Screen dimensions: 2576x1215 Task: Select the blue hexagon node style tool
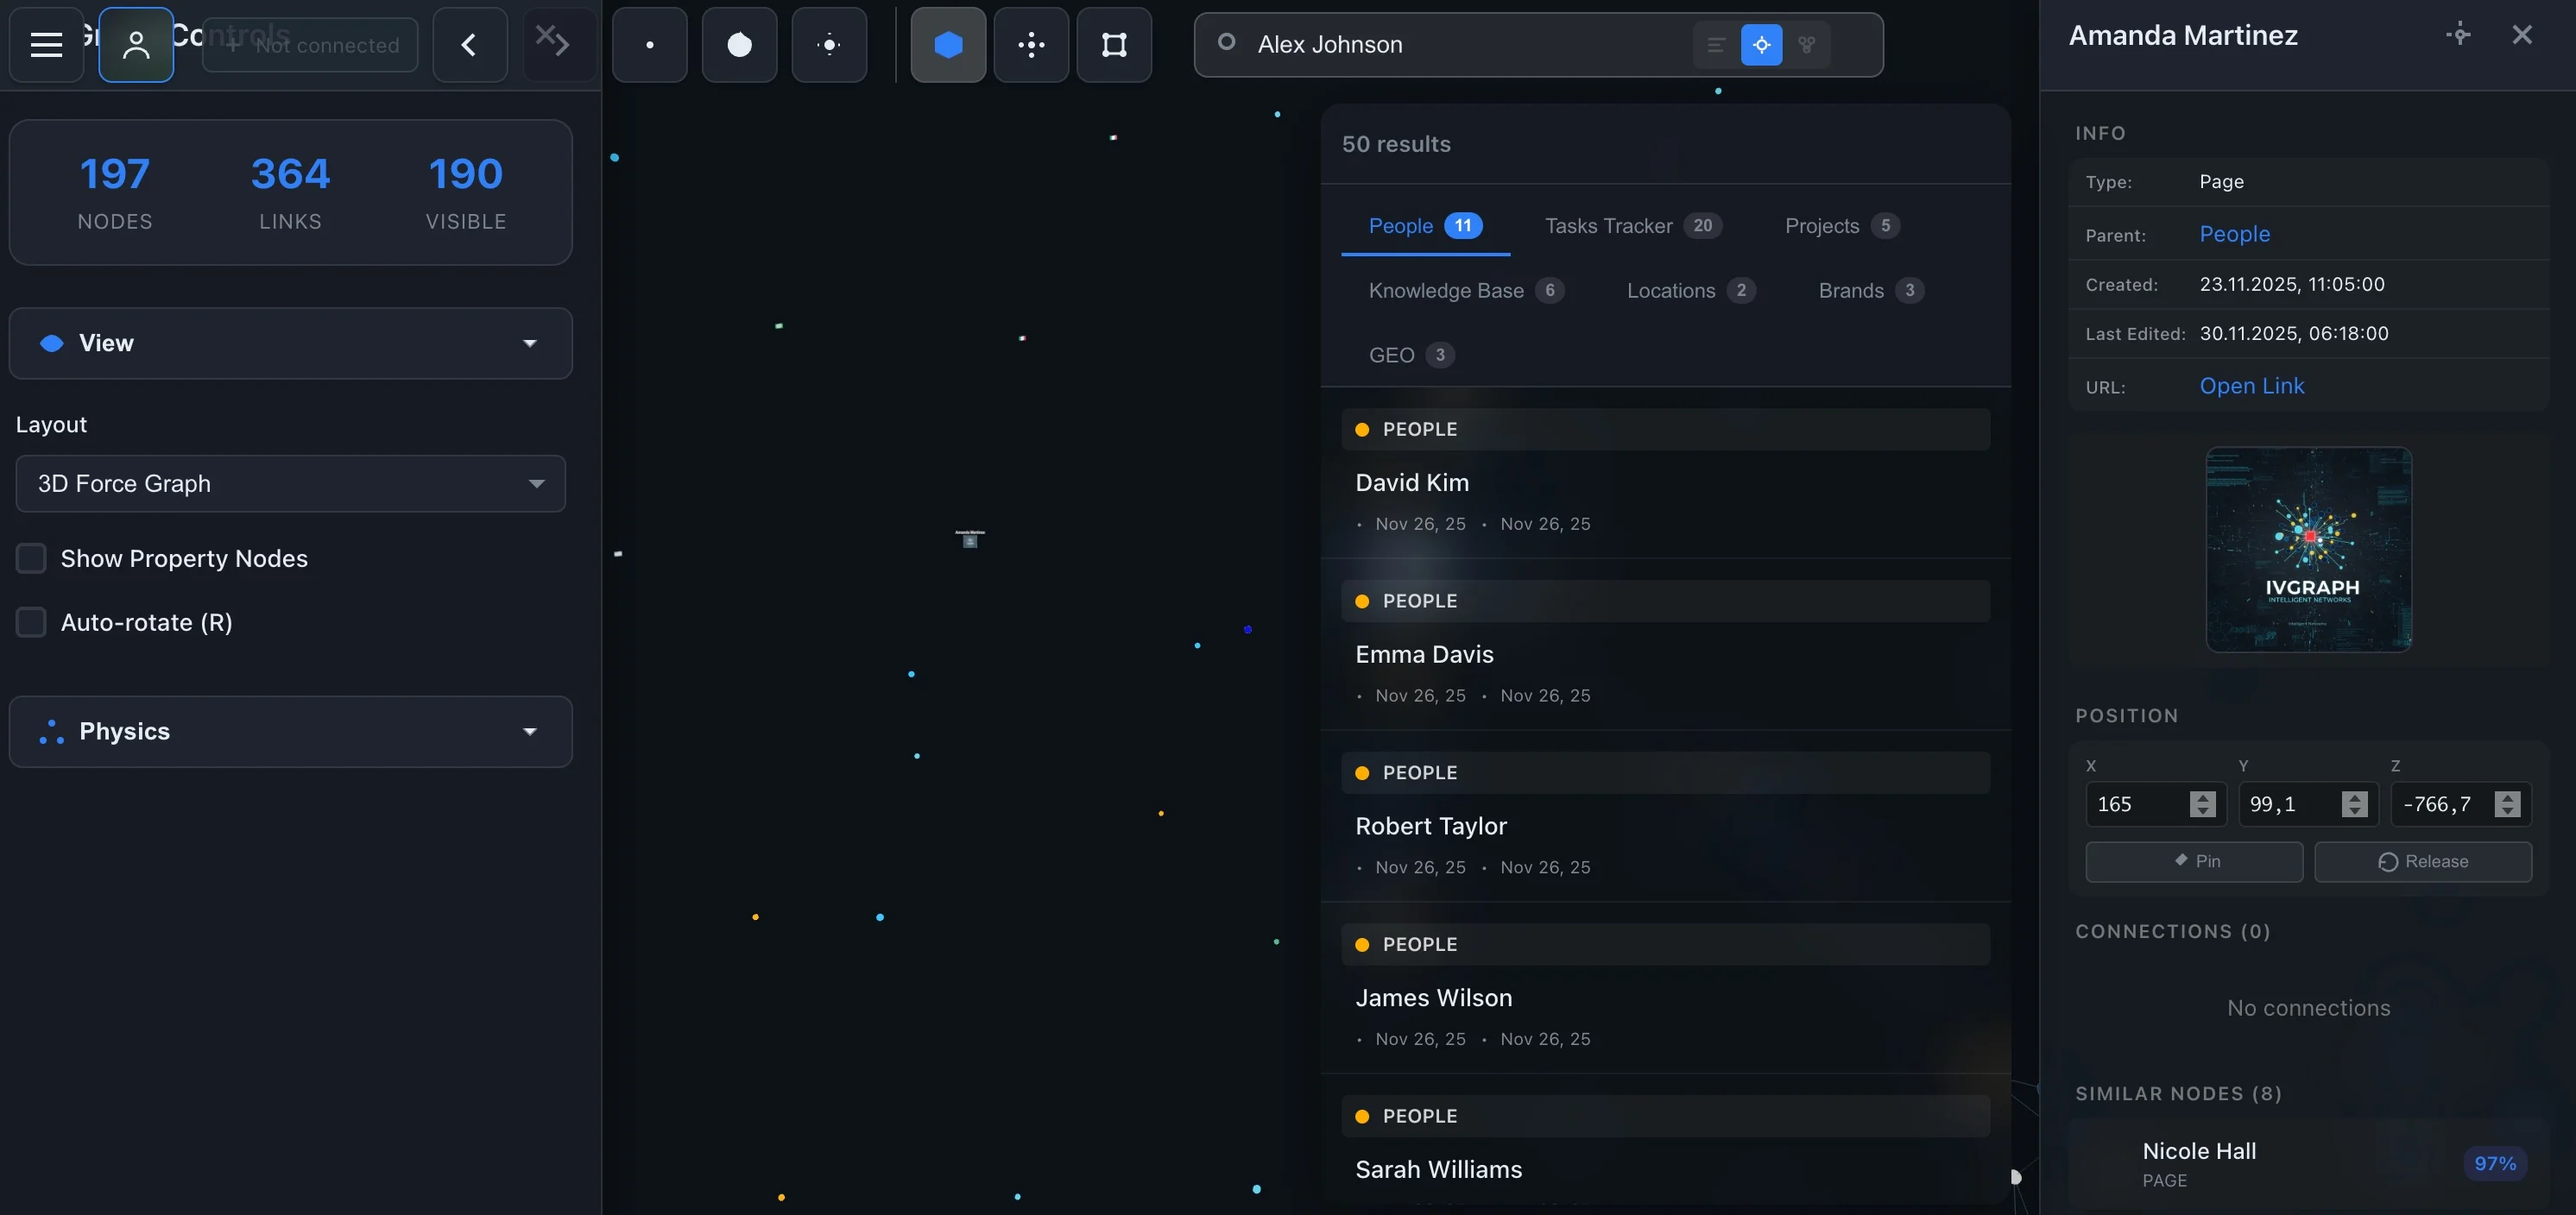point(947,44)
